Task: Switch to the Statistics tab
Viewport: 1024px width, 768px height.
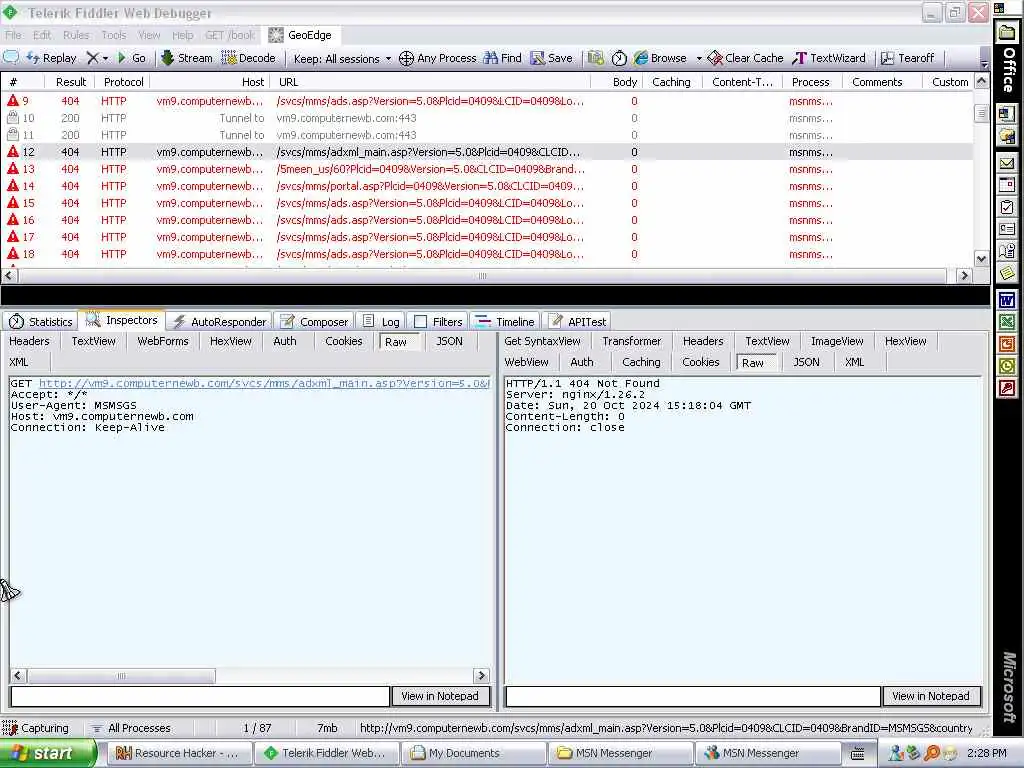Action: [x=40, y=321]
